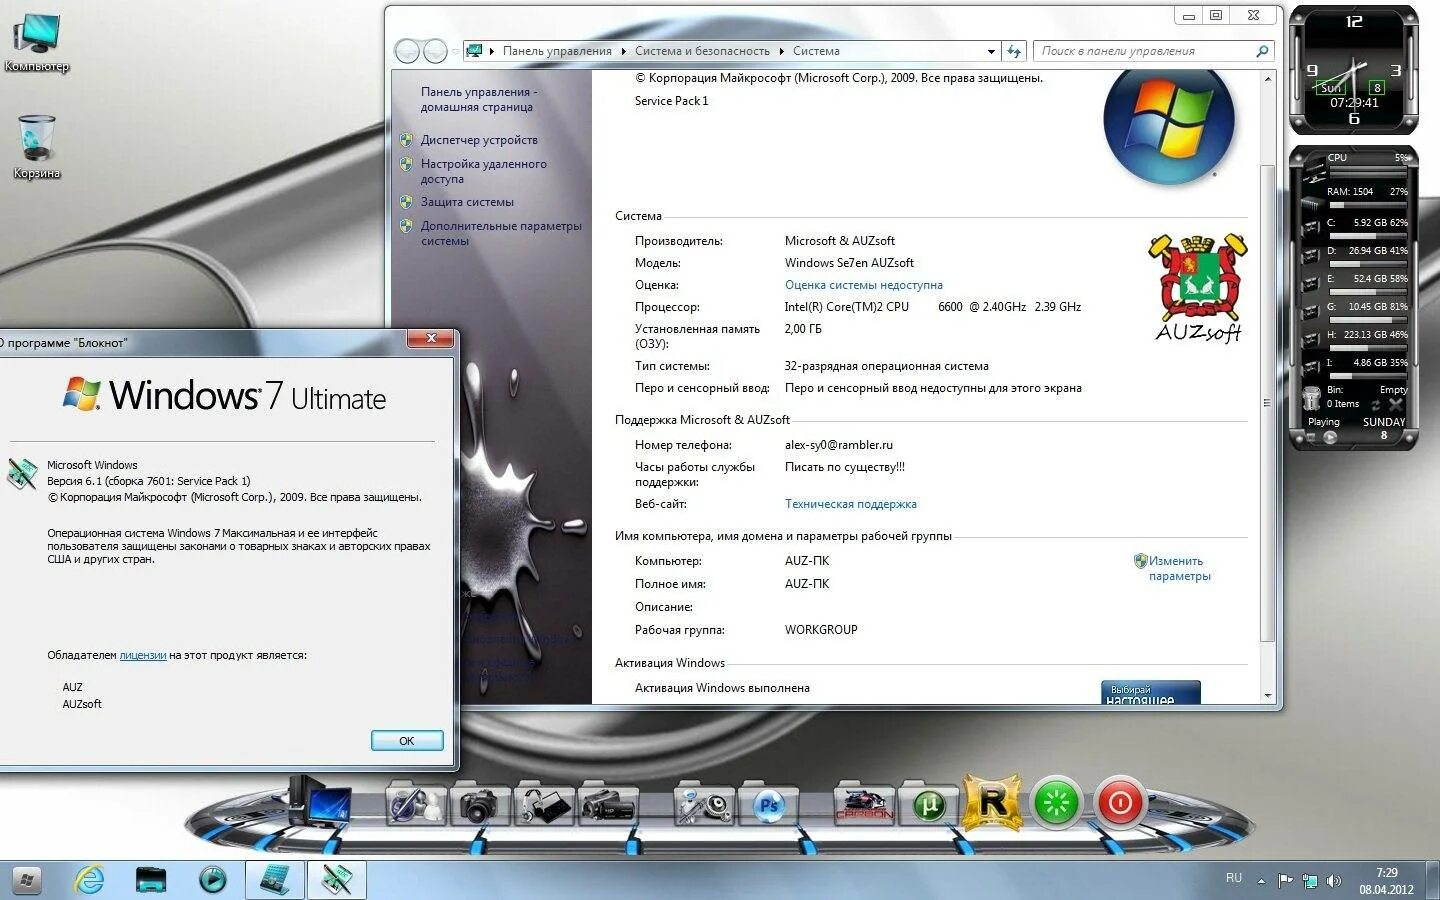Click the System window scrollbar up arrow
This screenshot has width=1440, height=900.
click(1268, 78)
